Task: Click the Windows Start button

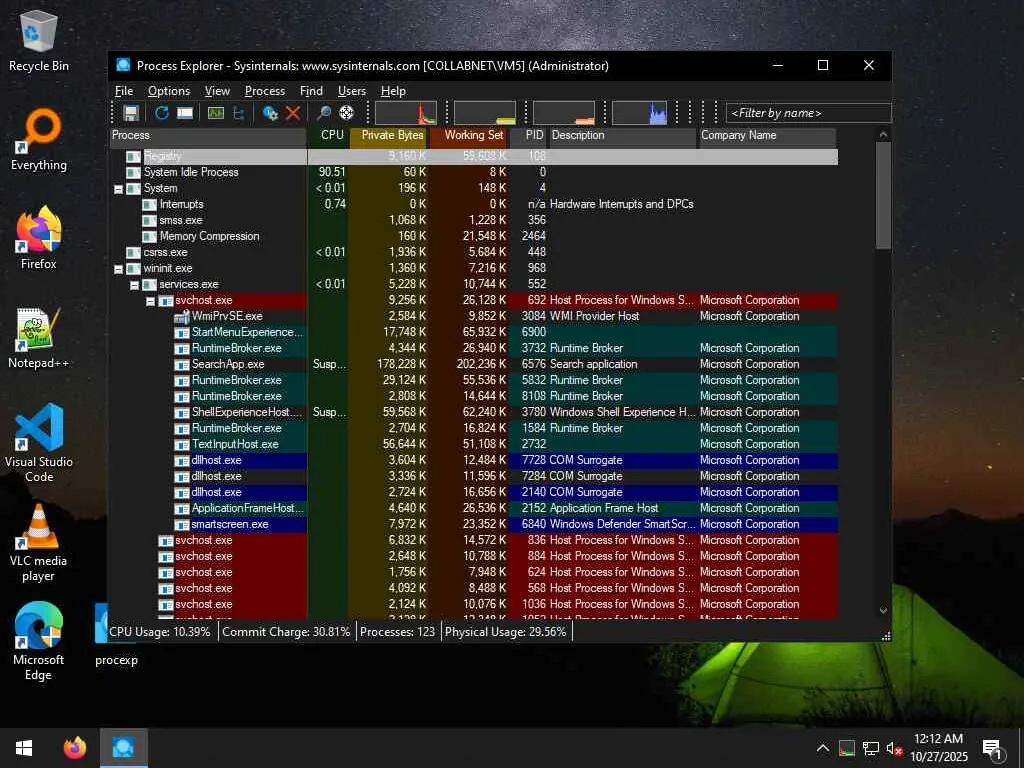Action: click(x=24, y=748)
